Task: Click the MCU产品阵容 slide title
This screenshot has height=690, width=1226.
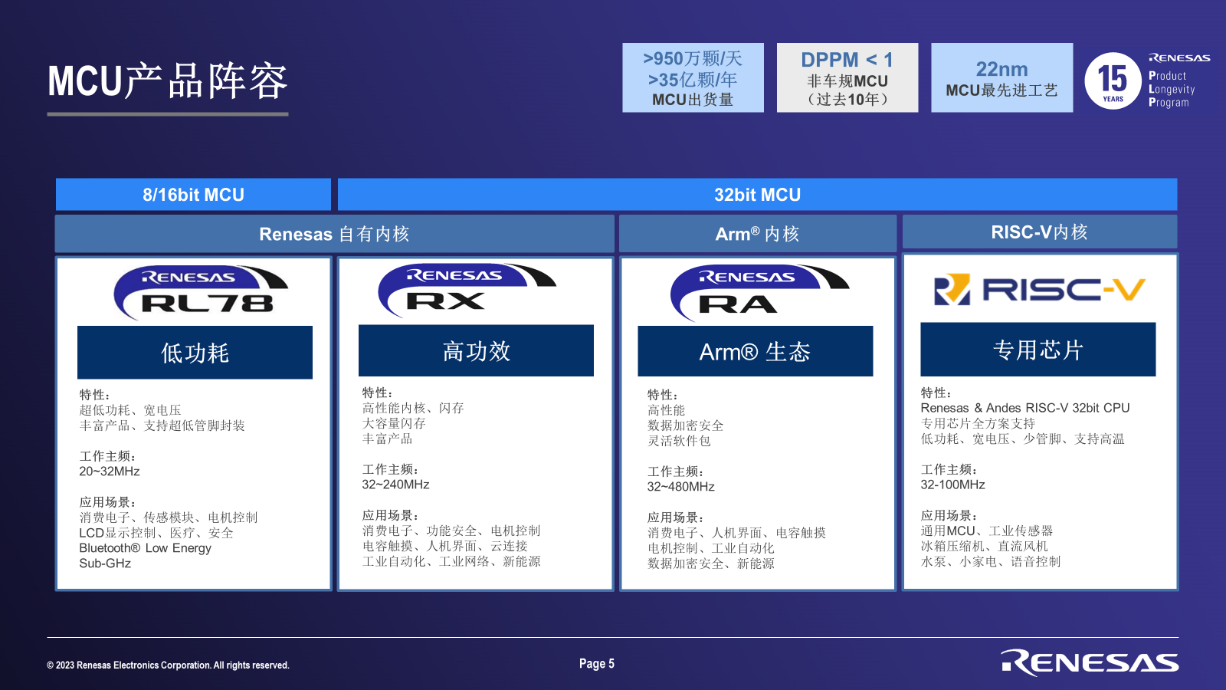Action: point(168,81)
